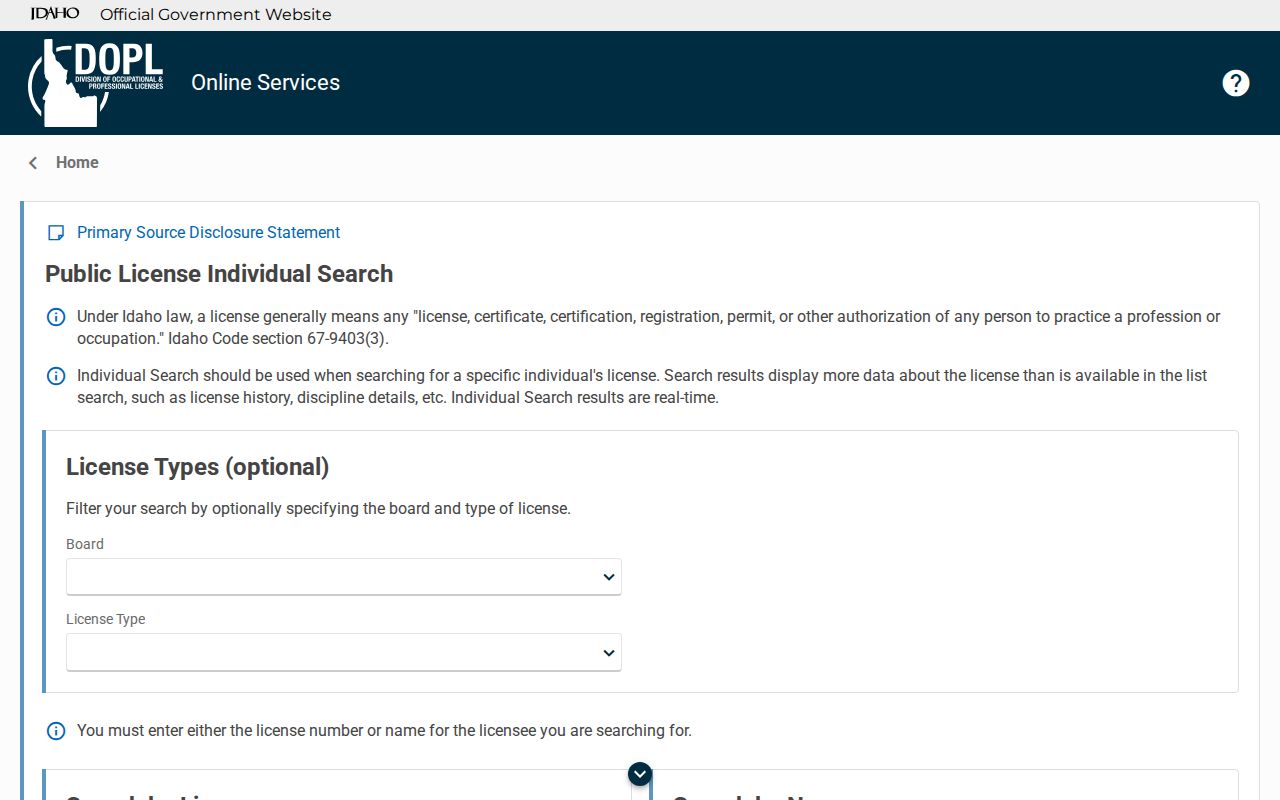1280x800 pixels.
Task: Click the License Type field label
Action: 106,619
